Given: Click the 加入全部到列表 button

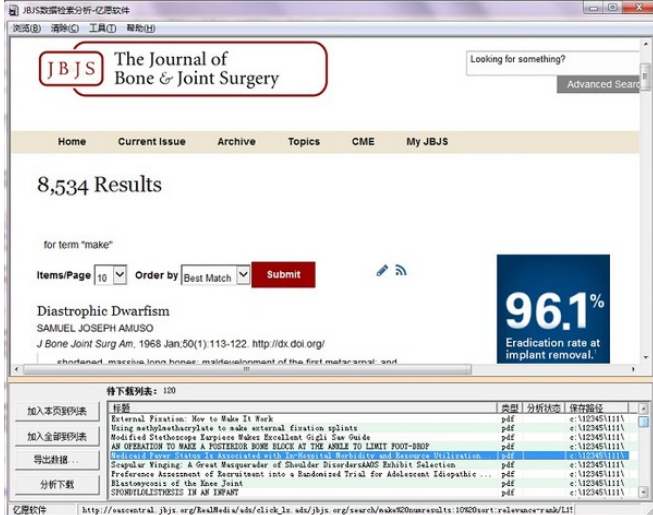Looking at the screenshot, I should tap(57, 436).
